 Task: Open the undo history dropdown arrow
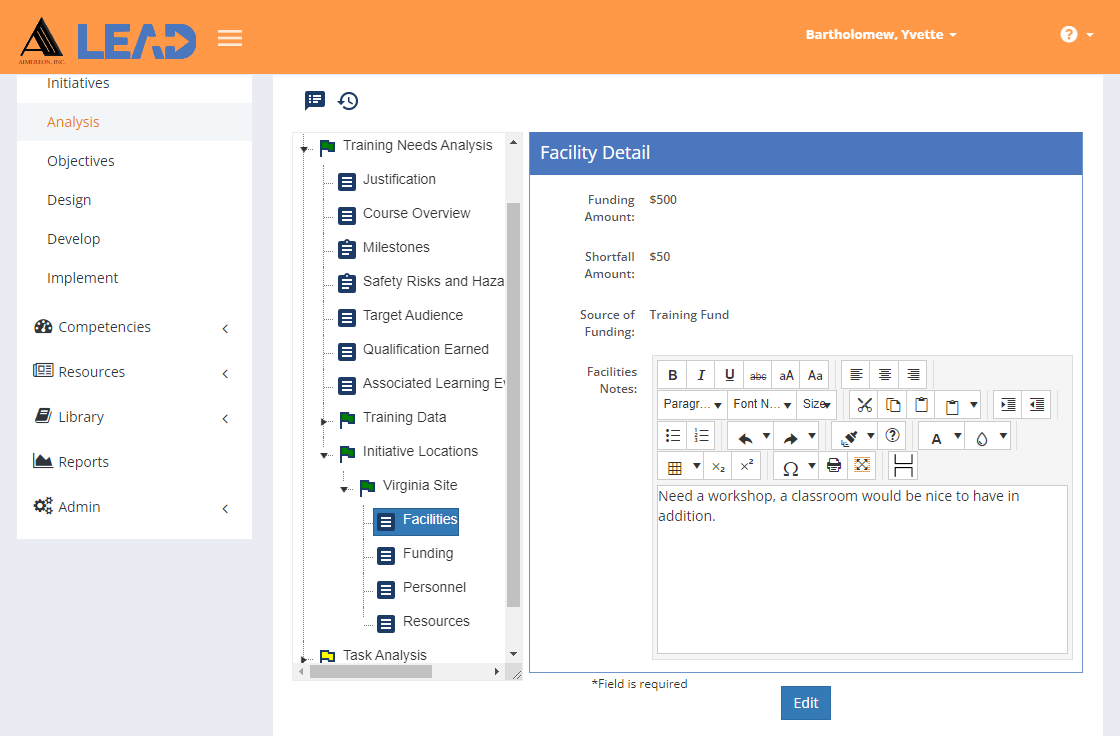click(x=766, y=436)
